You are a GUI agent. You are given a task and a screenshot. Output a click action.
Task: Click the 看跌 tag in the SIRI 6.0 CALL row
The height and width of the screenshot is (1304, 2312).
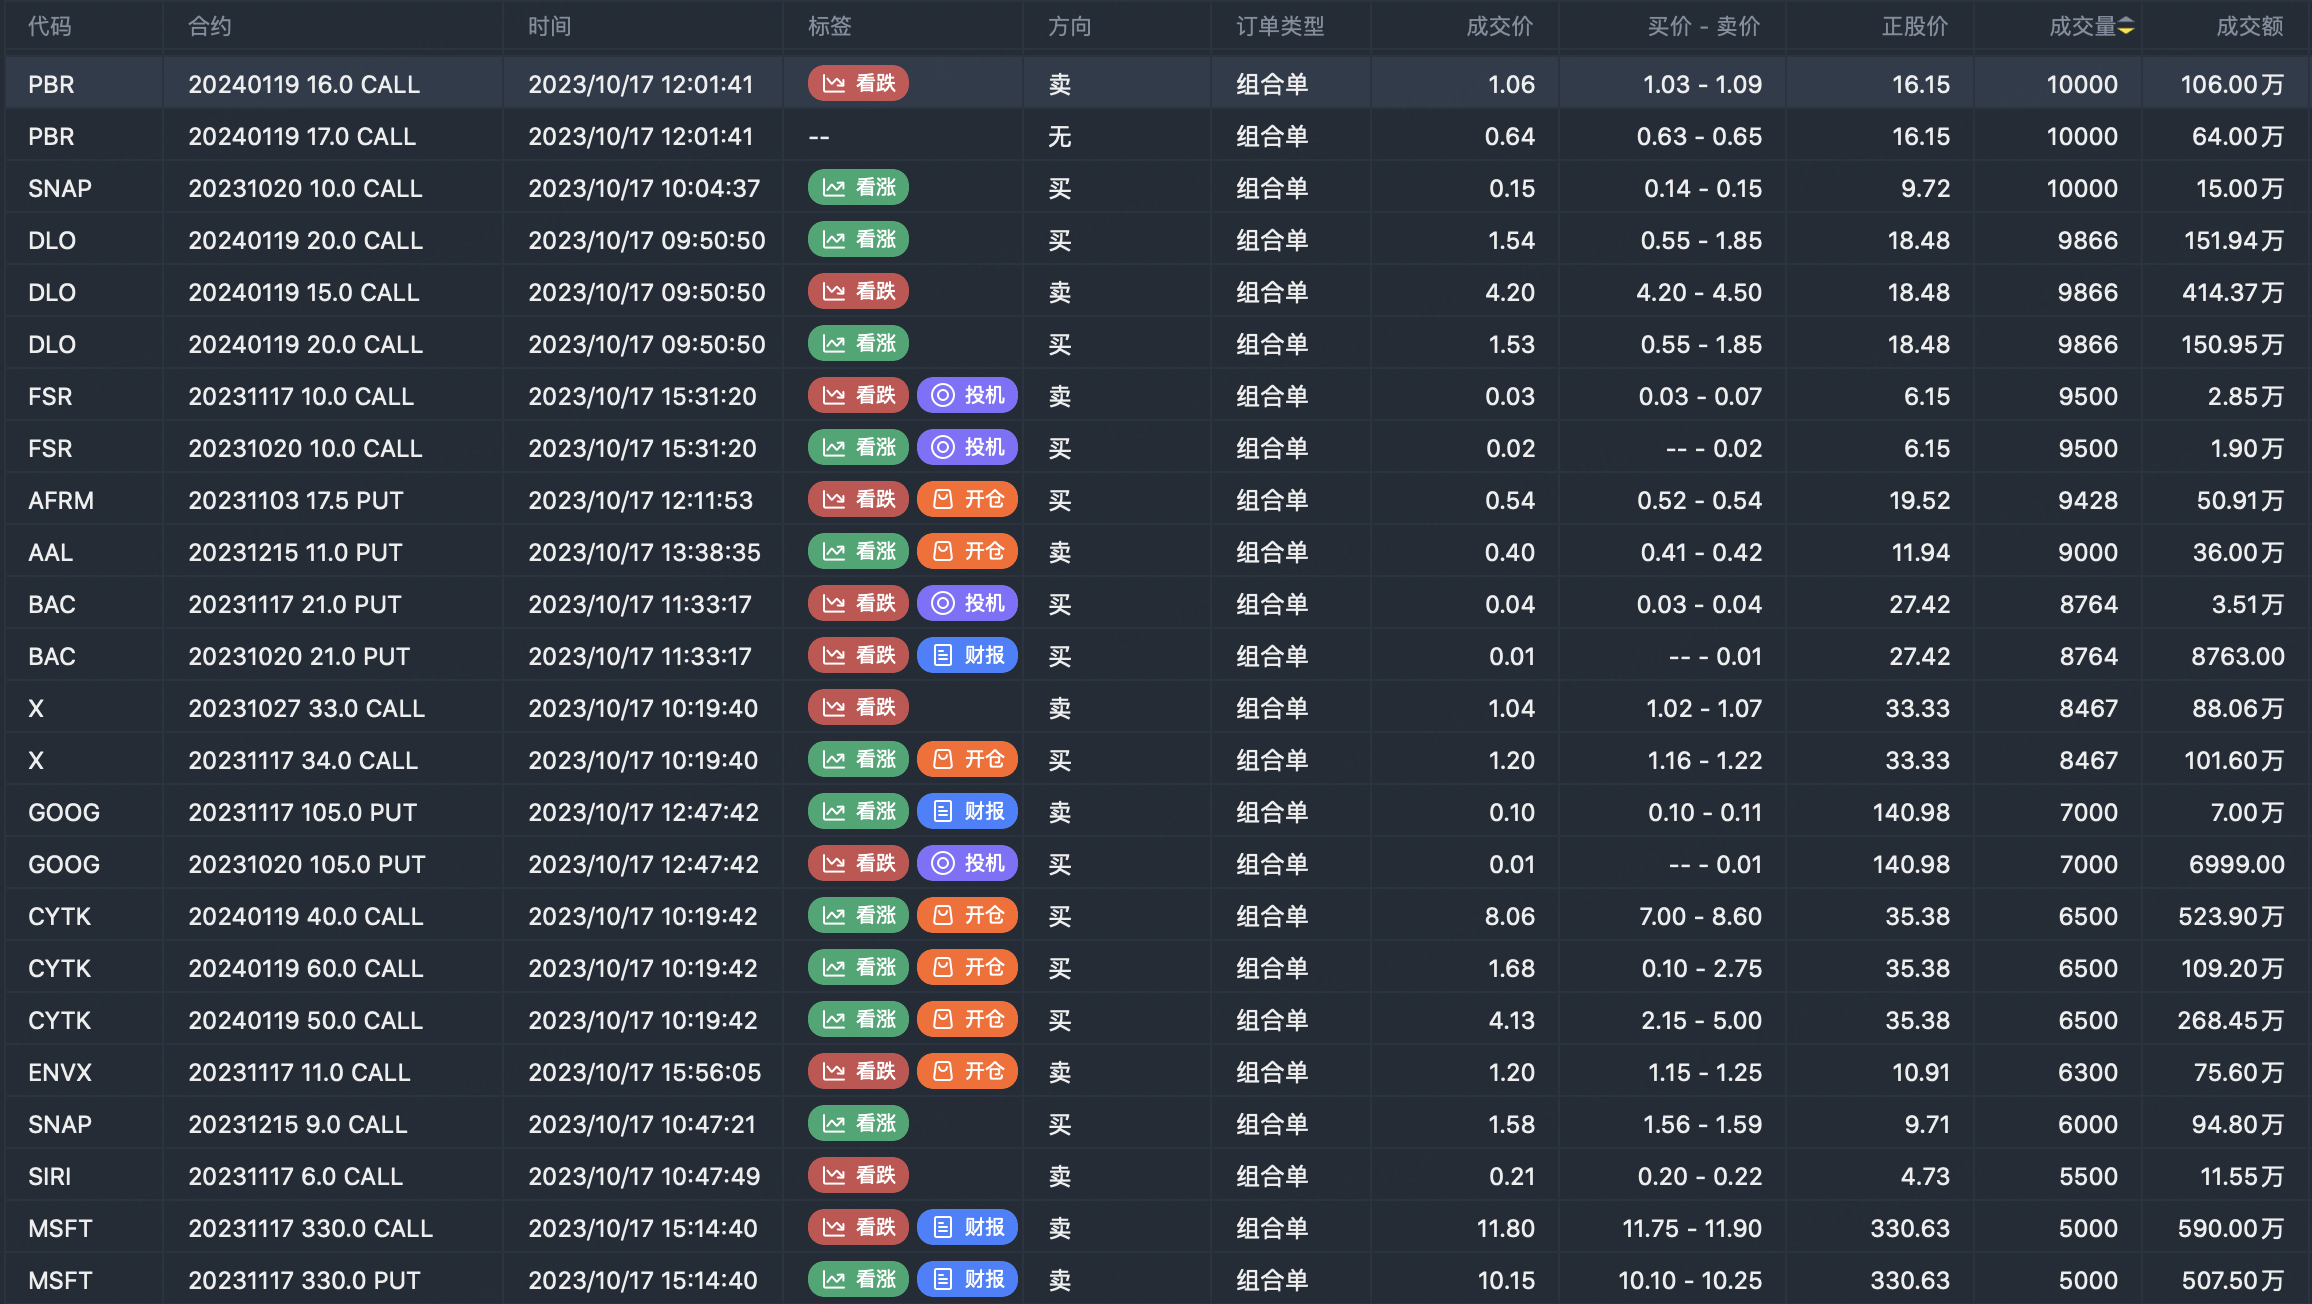858,1176
